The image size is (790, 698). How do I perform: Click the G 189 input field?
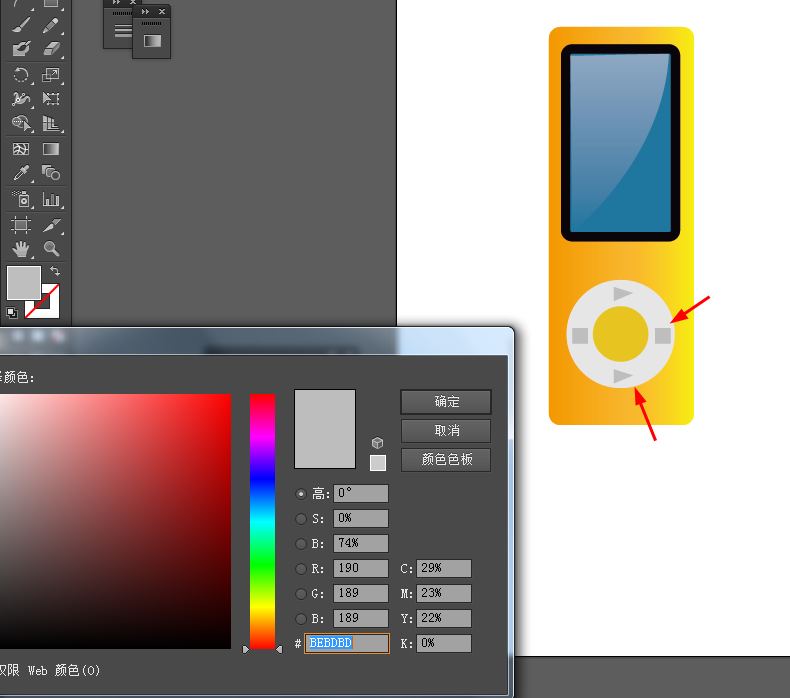click(361, 593)
